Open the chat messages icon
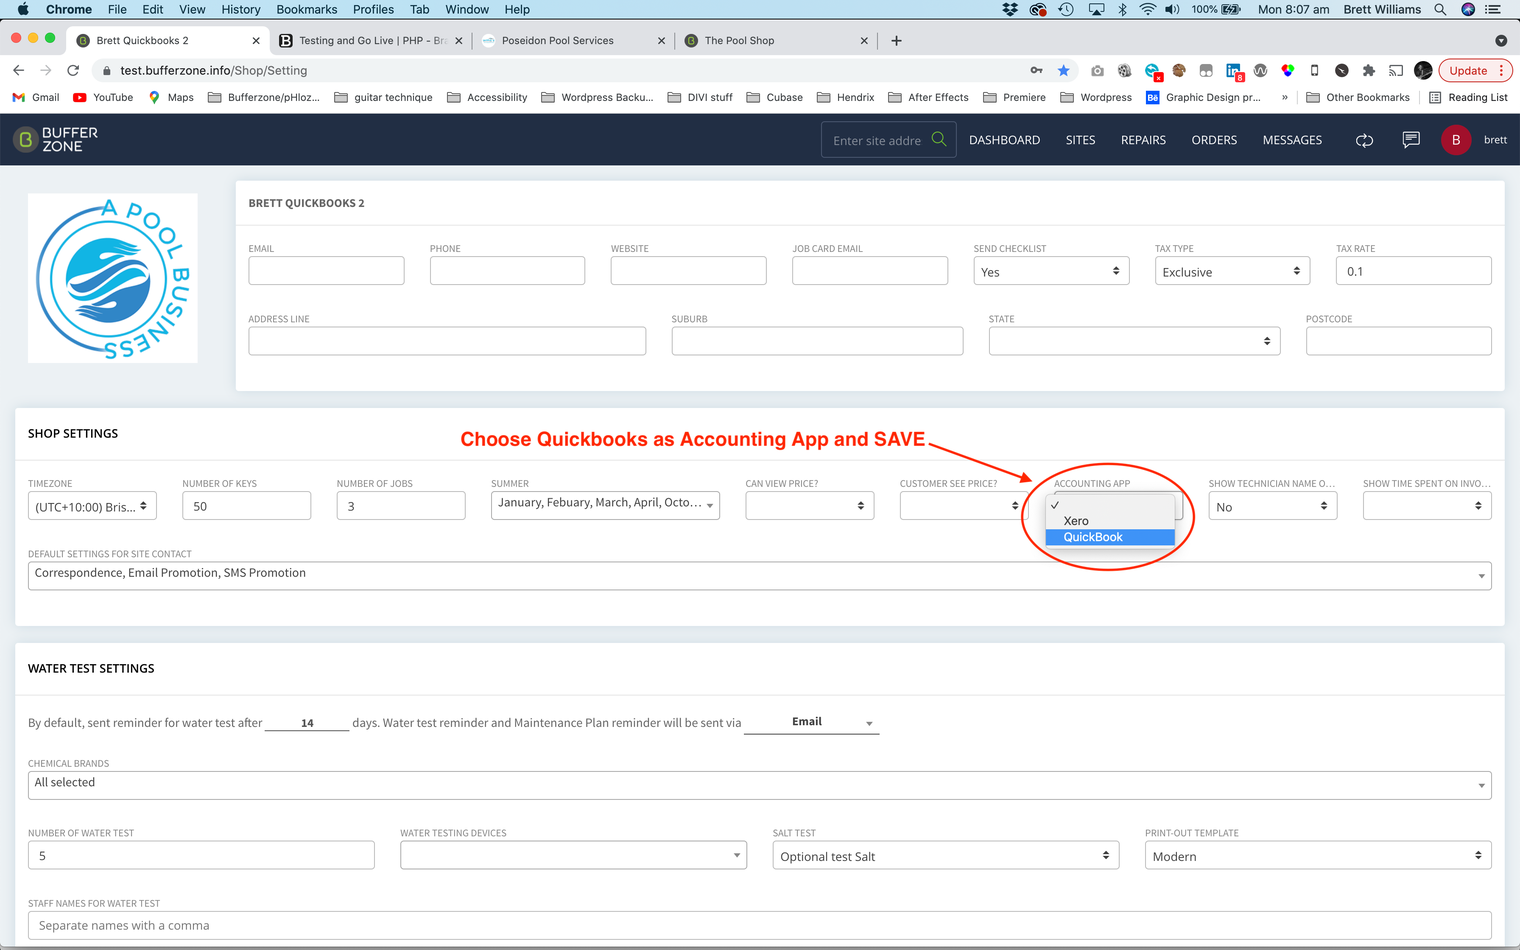Image resolution: width=1520 pixels, height=950 pixels. tap(1411, 140)
